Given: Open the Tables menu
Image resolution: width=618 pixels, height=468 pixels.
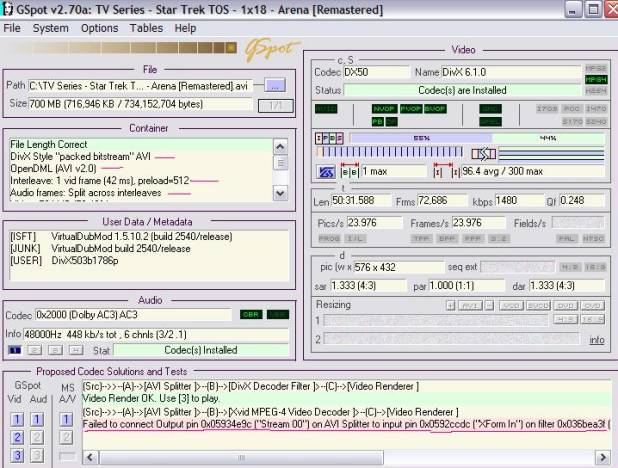Looking at the screenshot, I should [146, 28].
